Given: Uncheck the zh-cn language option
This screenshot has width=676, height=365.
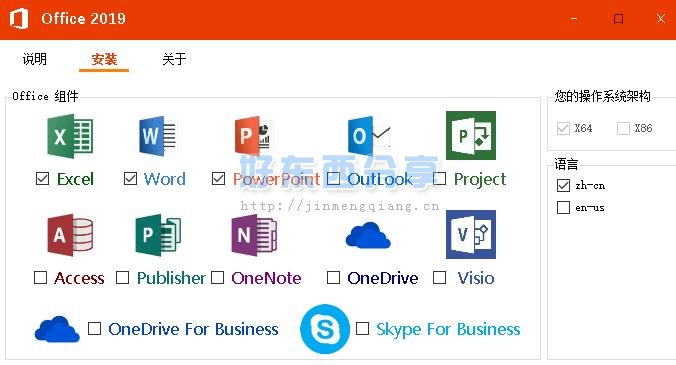Looking at the screenshot, I should (x=563, y=185).
